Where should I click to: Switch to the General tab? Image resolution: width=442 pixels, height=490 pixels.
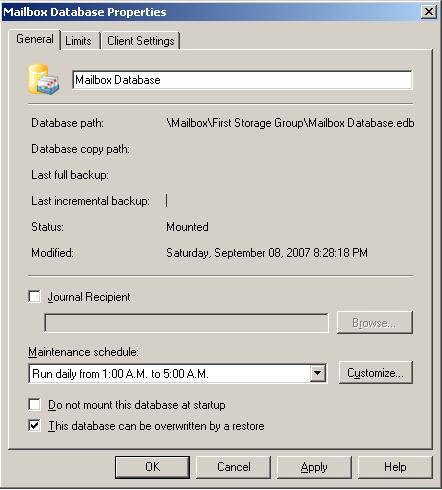[x=35, y=39]
